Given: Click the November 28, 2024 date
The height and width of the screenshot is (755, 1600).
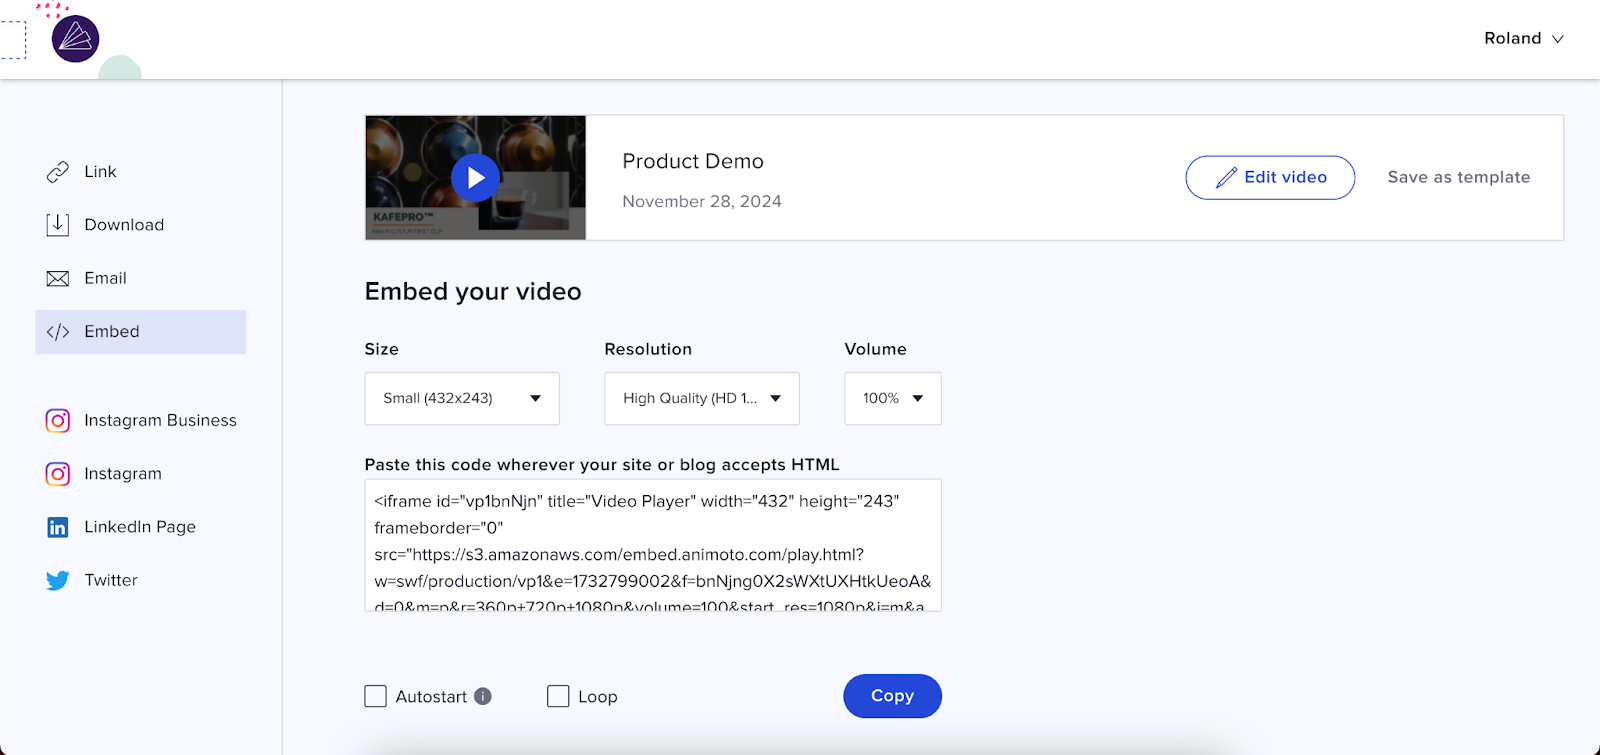Looking at the screenshot, I should point(702,201).
